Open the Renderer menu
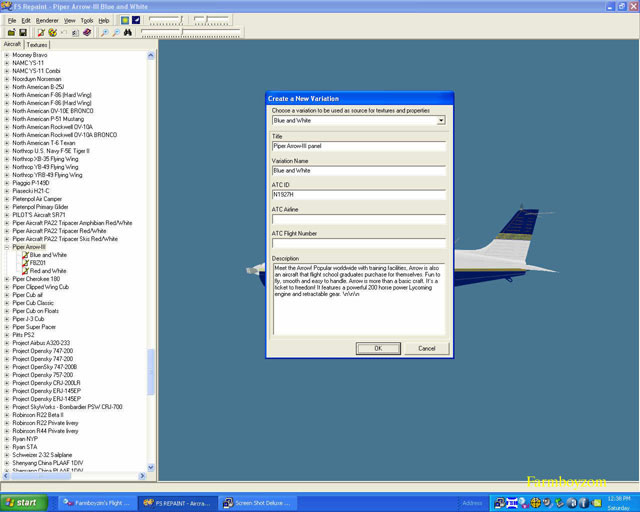The width and height of the screenshot is (640, 512). click(47, 20)
